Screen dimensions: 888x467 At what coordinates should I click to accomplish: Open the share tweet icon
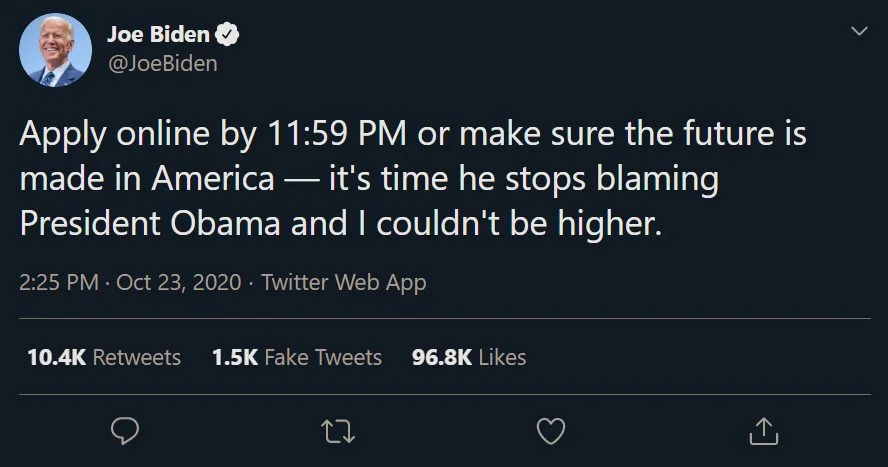[x=763, y=430]
